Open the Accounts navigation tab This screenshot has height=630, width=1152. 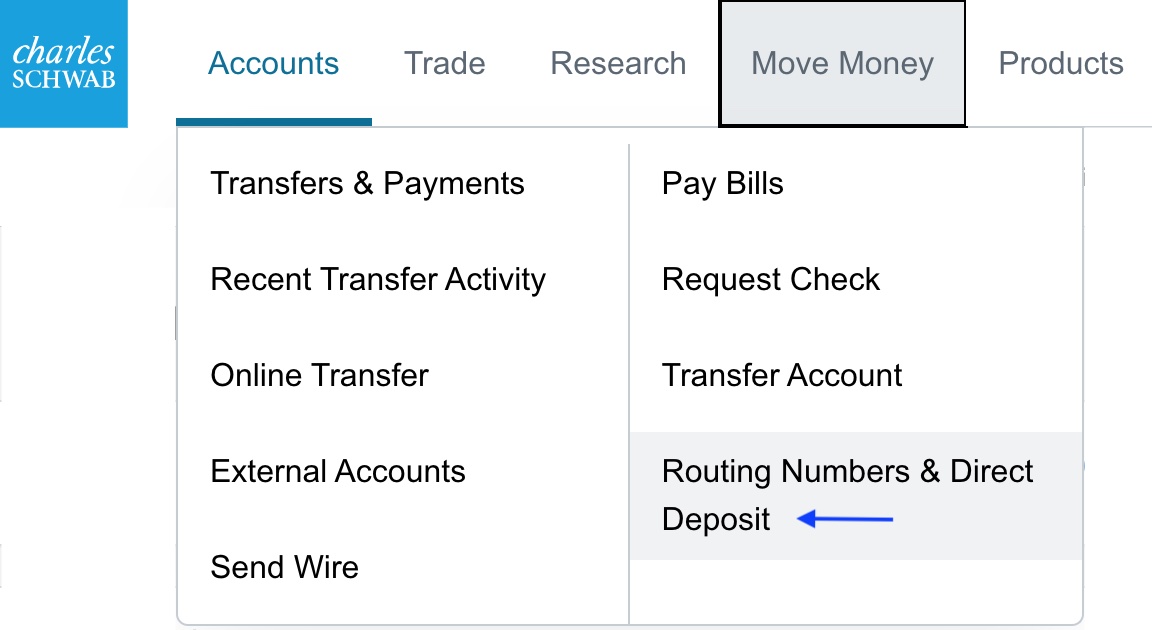click(273, 64)
